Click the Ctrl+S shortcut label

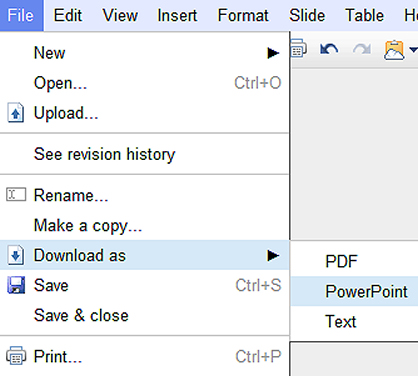pyautogui.click(x=258, y=285)
